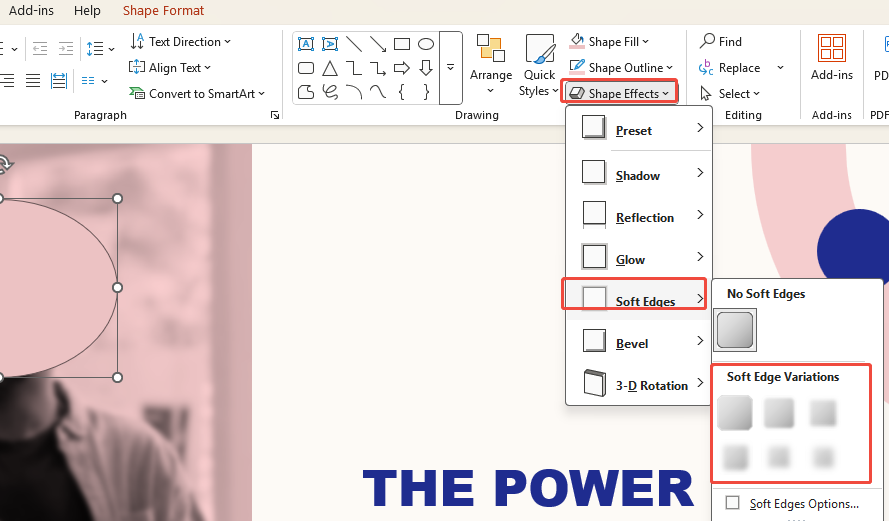The width and height of the screenshot is (889, 521).
Task: Switch to the Help tab
Action: tap(87, 10)
